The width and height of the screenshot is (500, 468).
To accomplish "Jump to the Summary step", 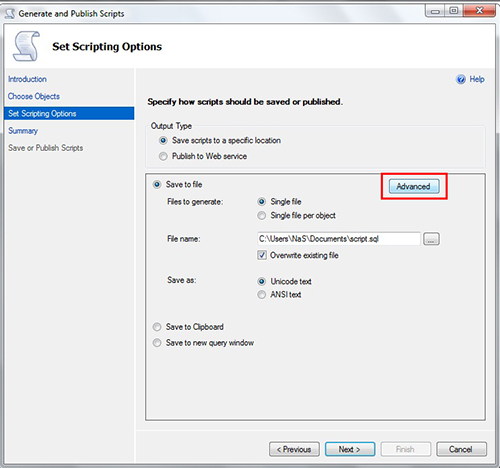I will click(x=23, y=131).
